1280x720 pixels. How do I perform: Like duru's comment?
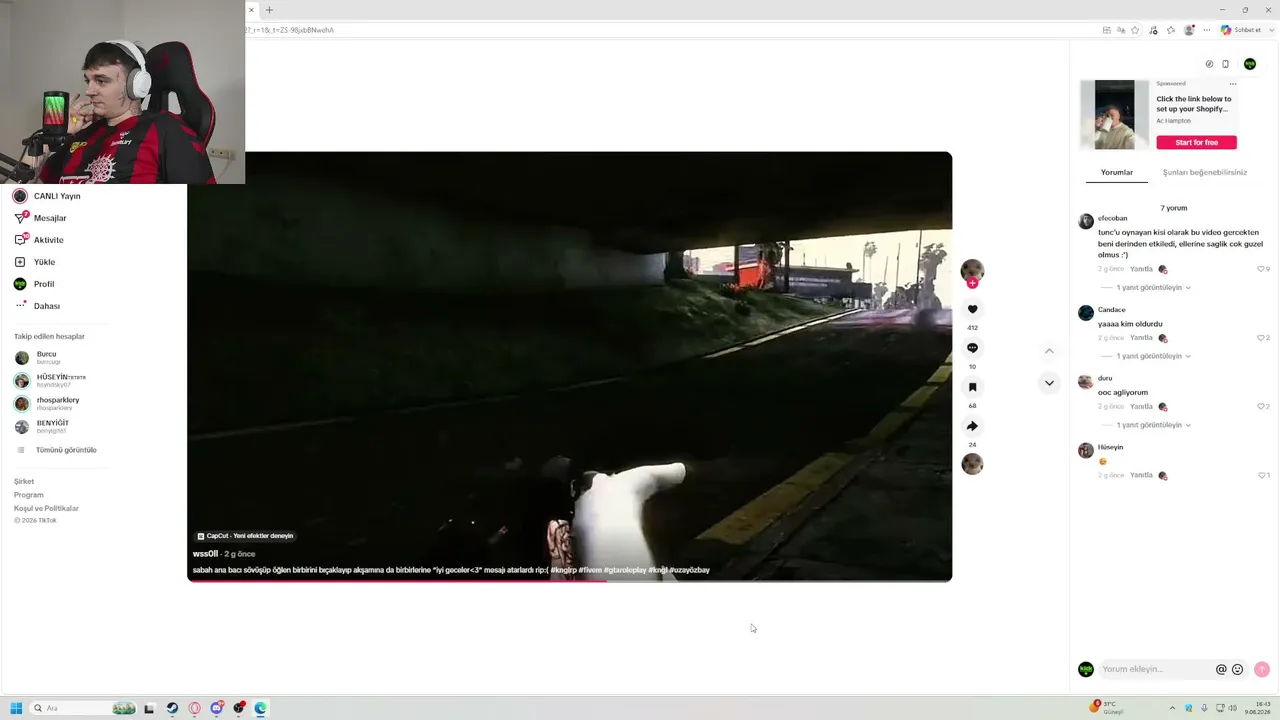[1261, 407]
